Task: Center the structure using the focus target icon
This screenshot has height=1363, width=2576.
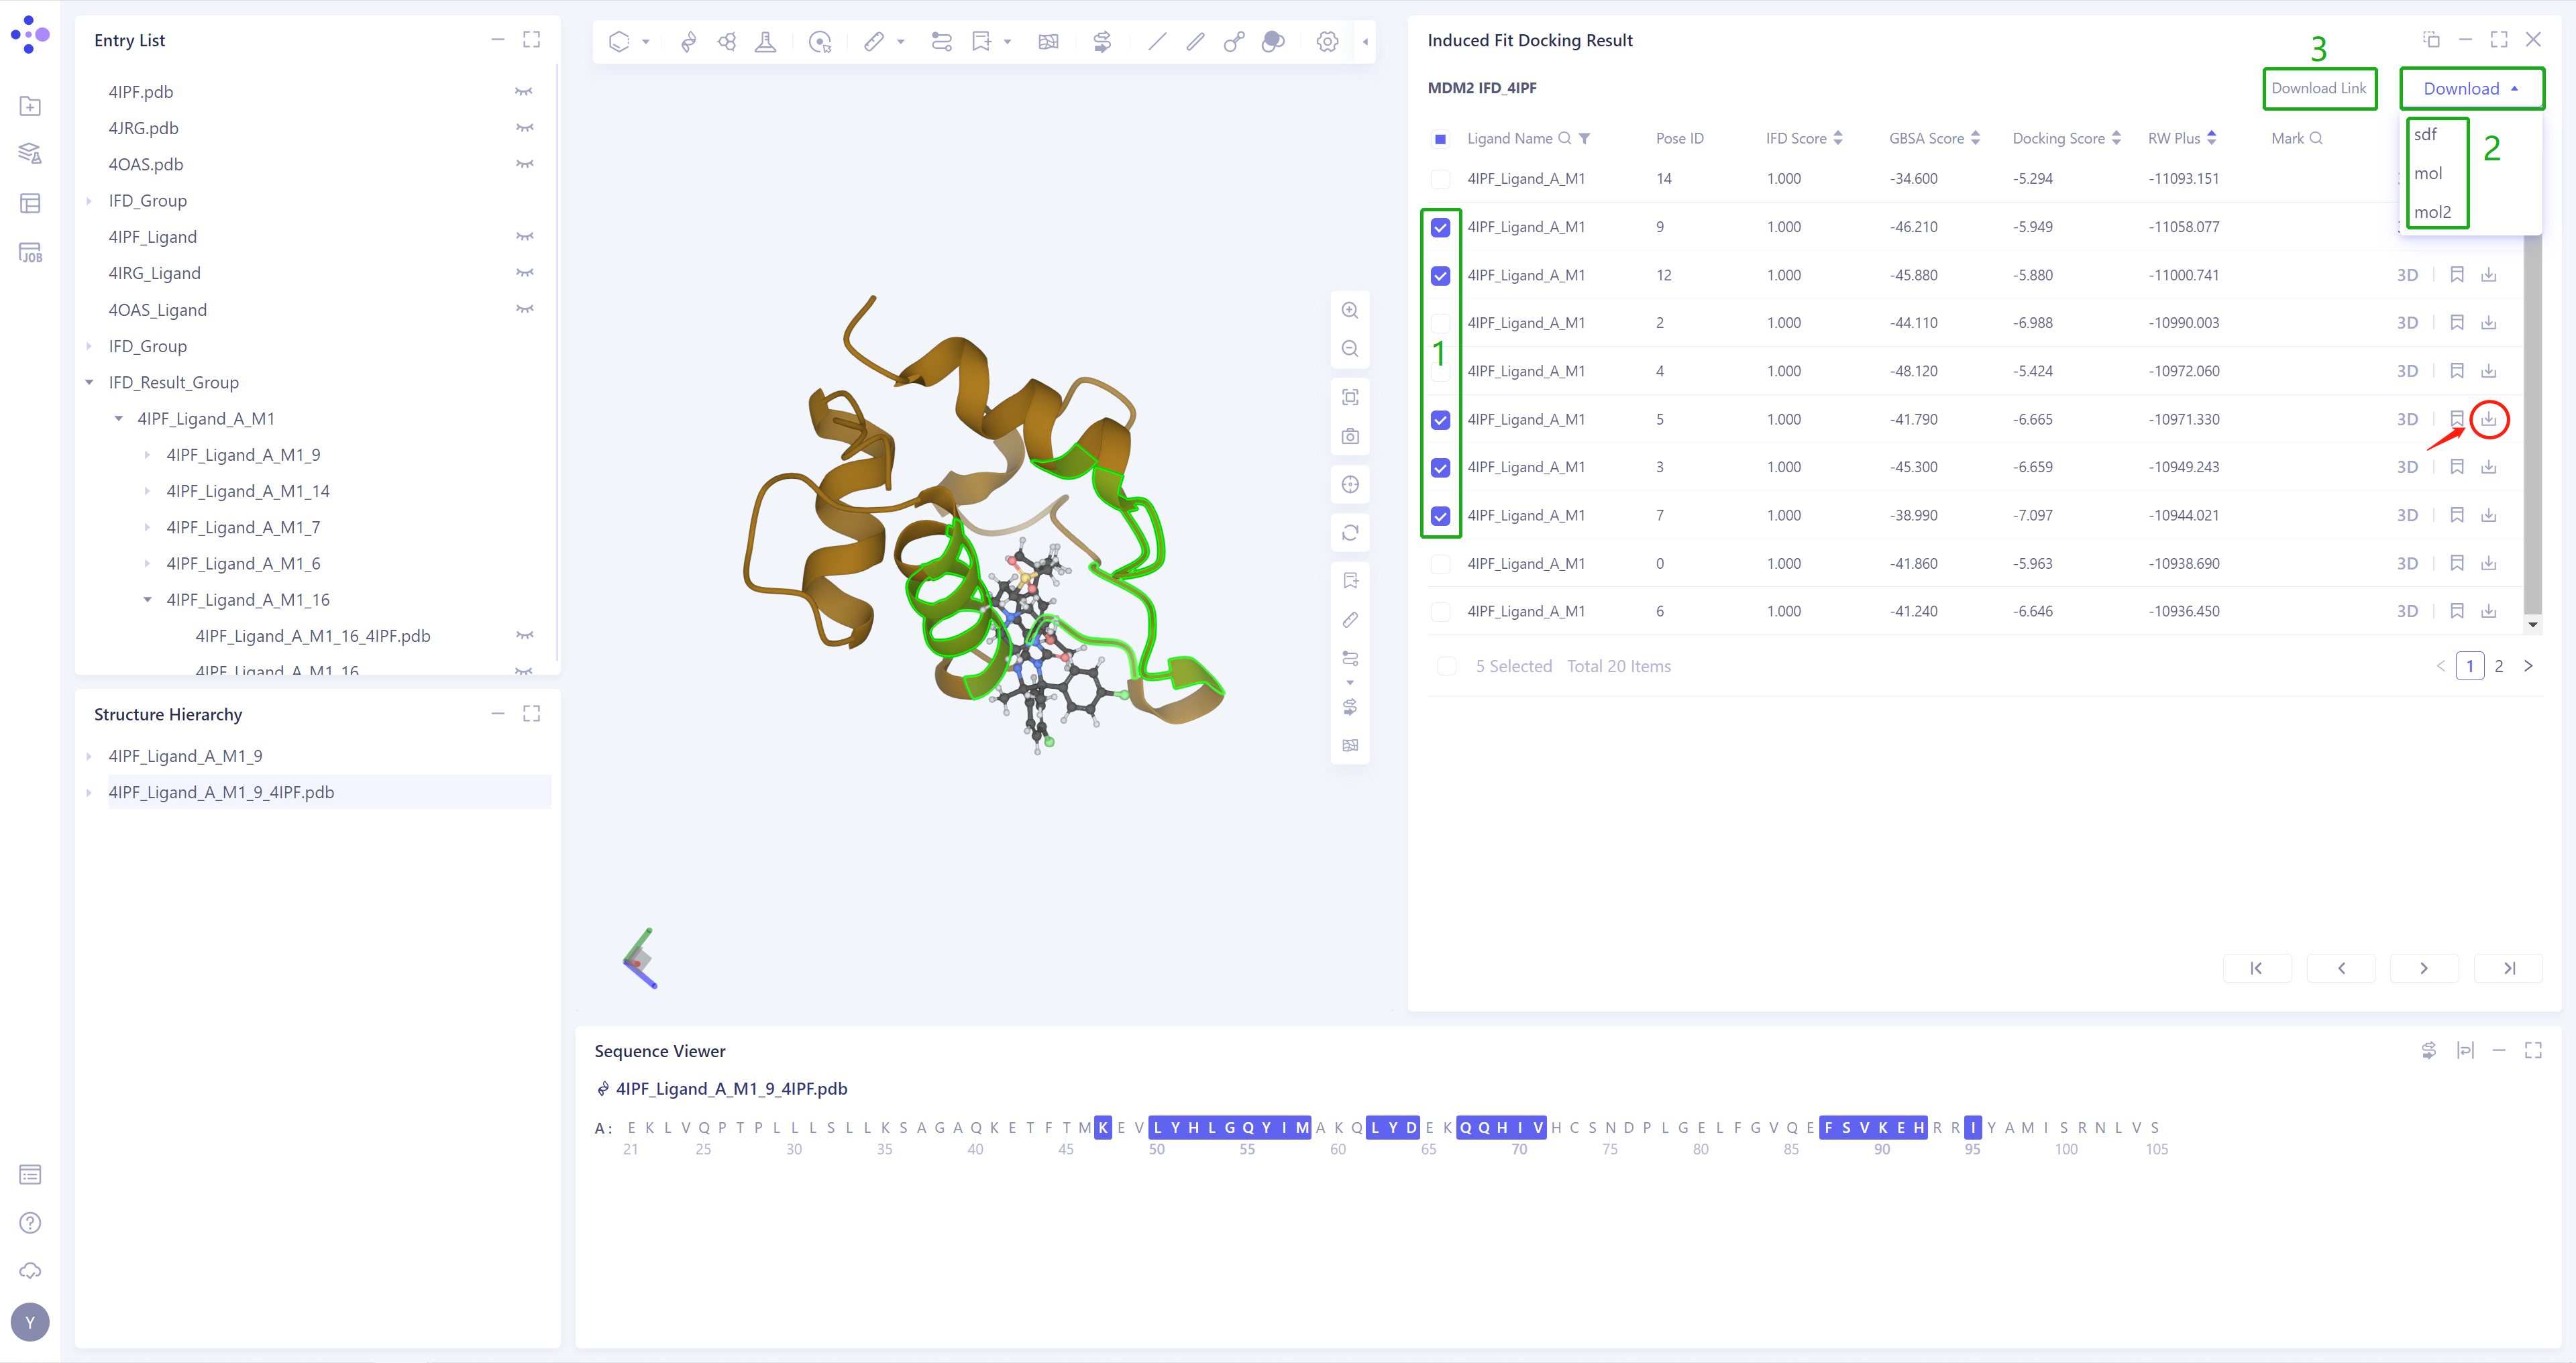Action: [x=1351, y=484]
